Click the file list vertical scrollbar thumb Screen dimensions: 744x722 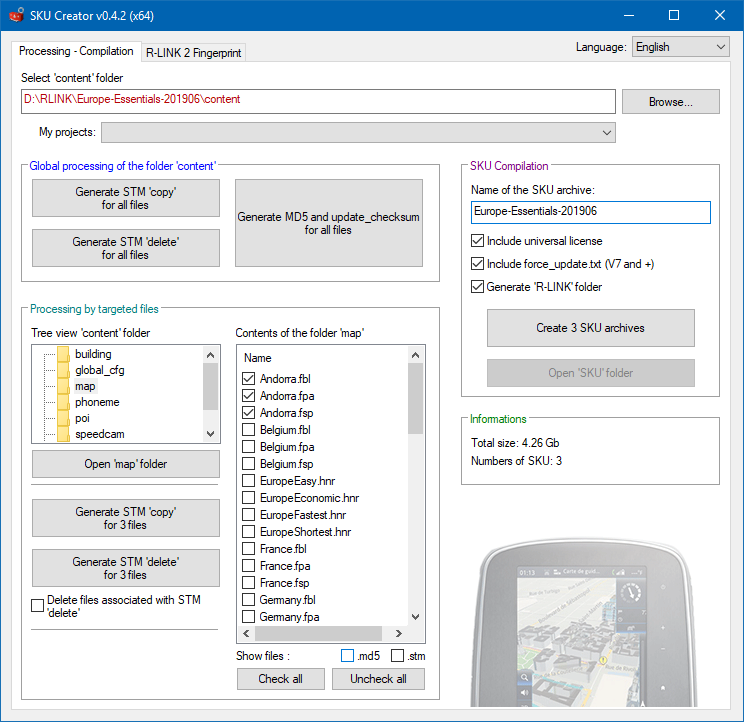[416, 398]
